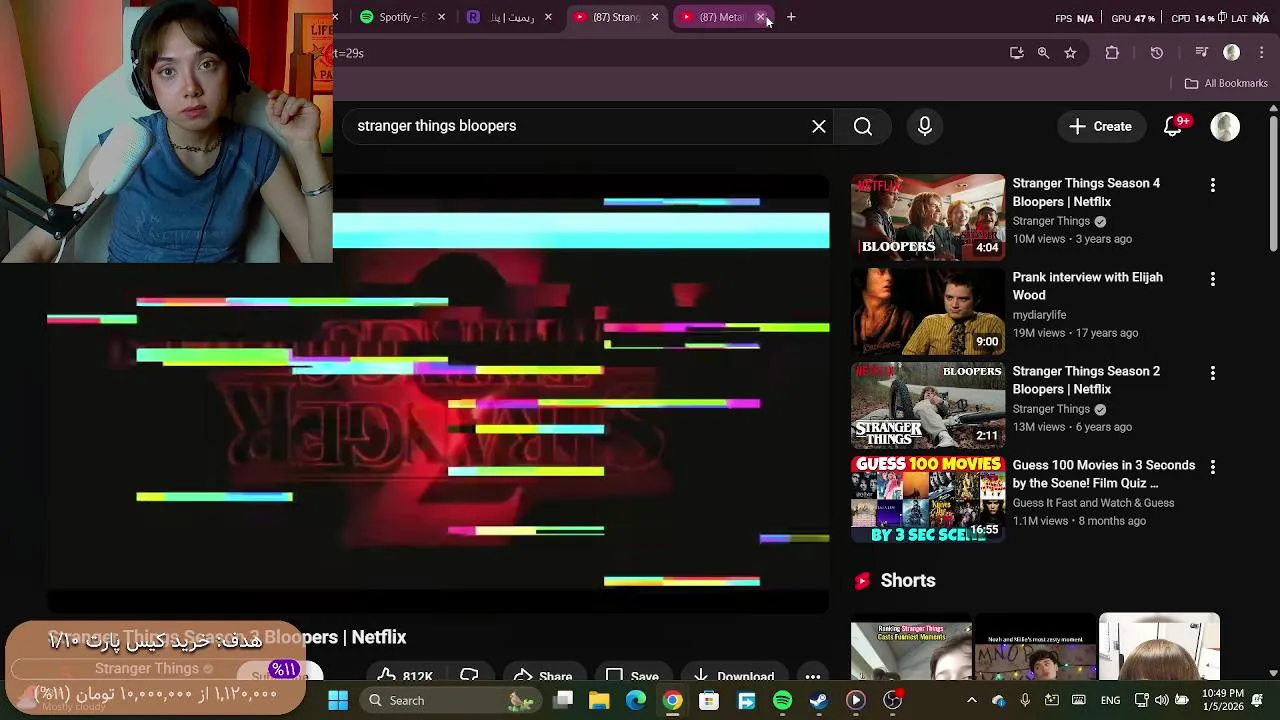Open Chrome three-dot menu

pyautogui.click(x=1261, y=53)
